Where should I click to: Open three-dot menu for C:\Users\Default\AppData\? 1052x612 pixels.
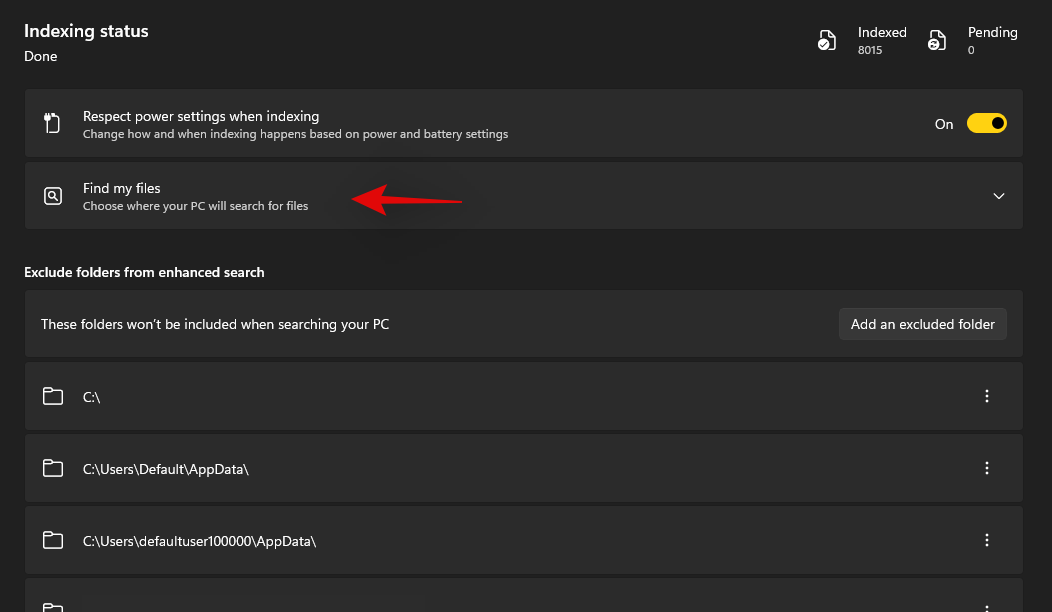(x=987, y=468)
